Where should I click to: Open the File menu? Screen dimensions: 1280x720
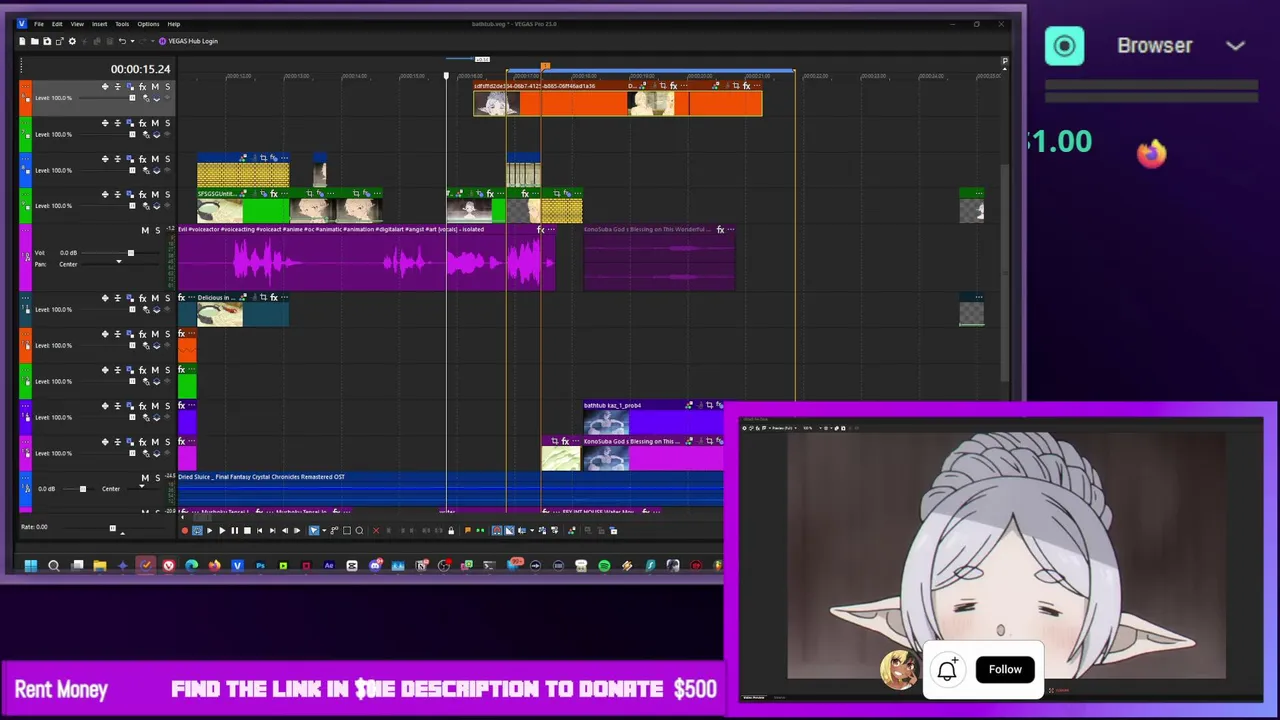(x=39, y=24)
